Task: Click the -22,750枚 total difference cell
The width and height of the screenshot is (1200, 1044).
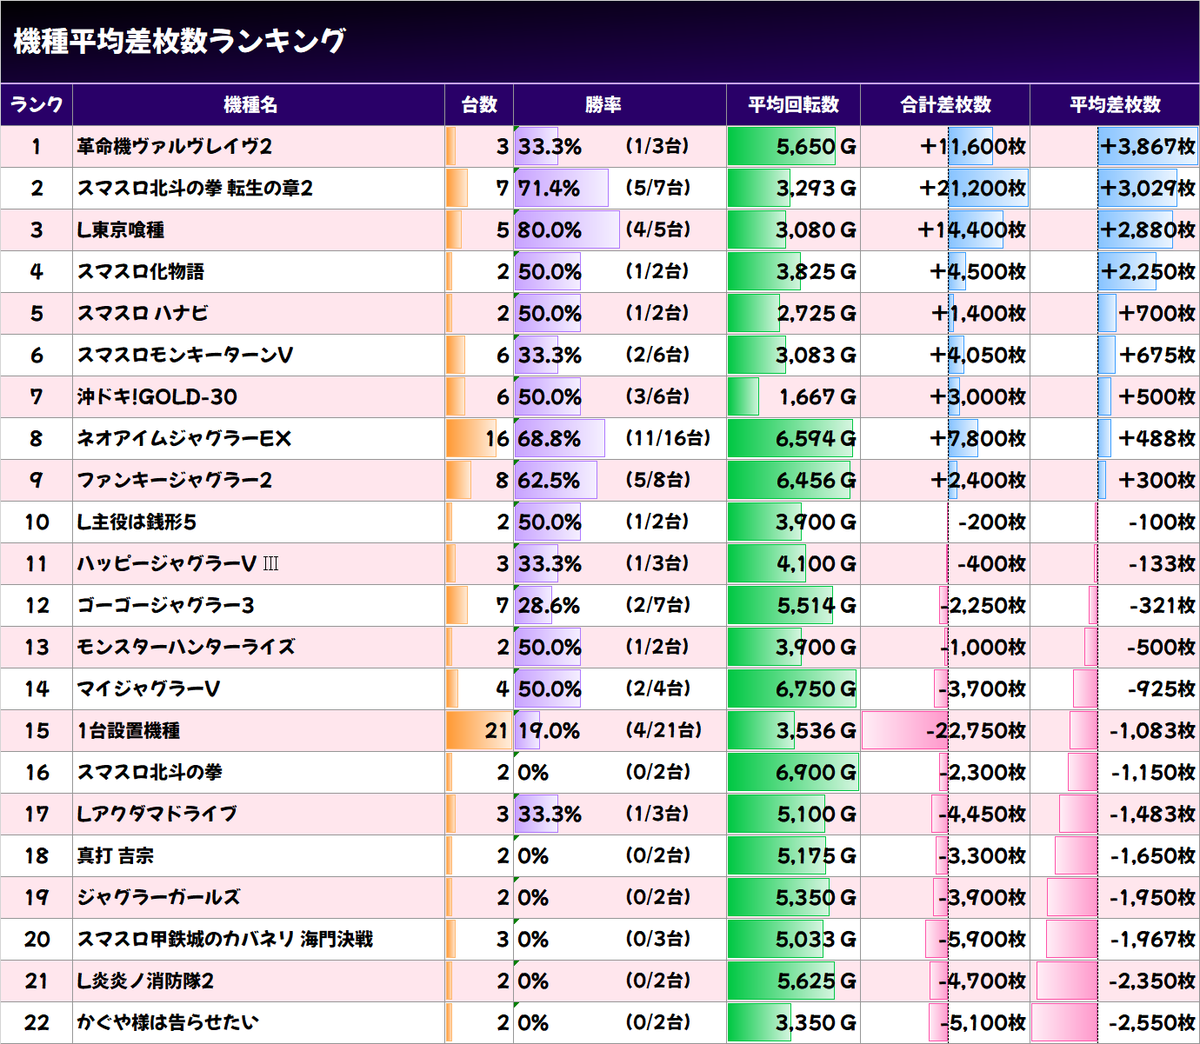Action: (x=945, y=731)
